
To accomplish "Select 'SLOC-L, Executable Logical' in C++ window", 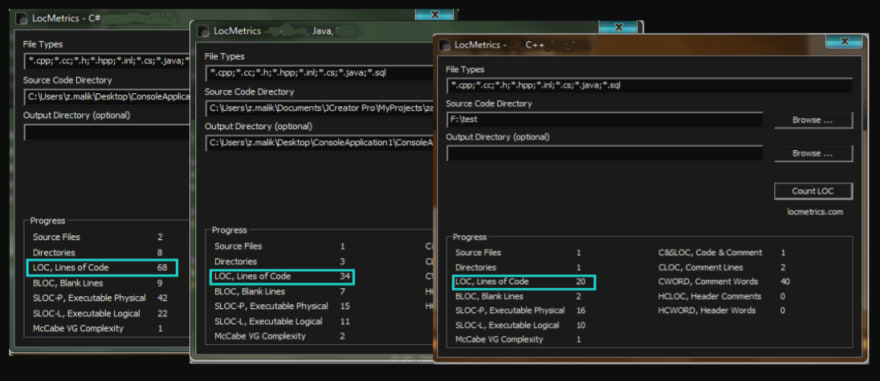I will pos(507,325).
